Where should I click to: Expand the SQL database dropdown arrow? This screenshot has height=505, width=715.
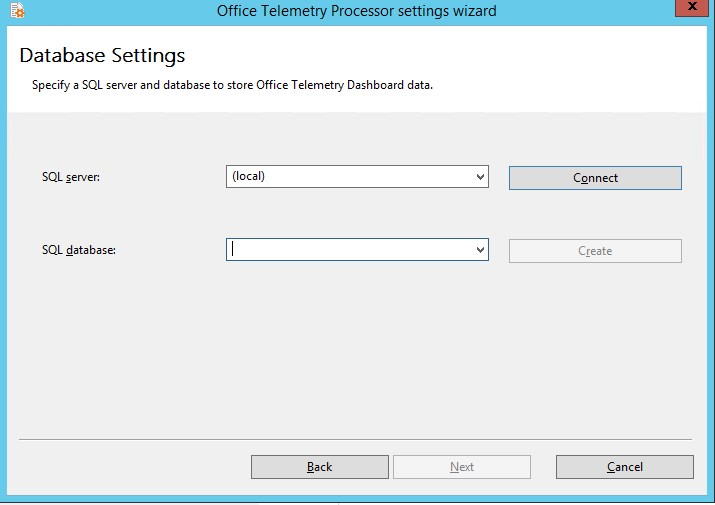480,250
